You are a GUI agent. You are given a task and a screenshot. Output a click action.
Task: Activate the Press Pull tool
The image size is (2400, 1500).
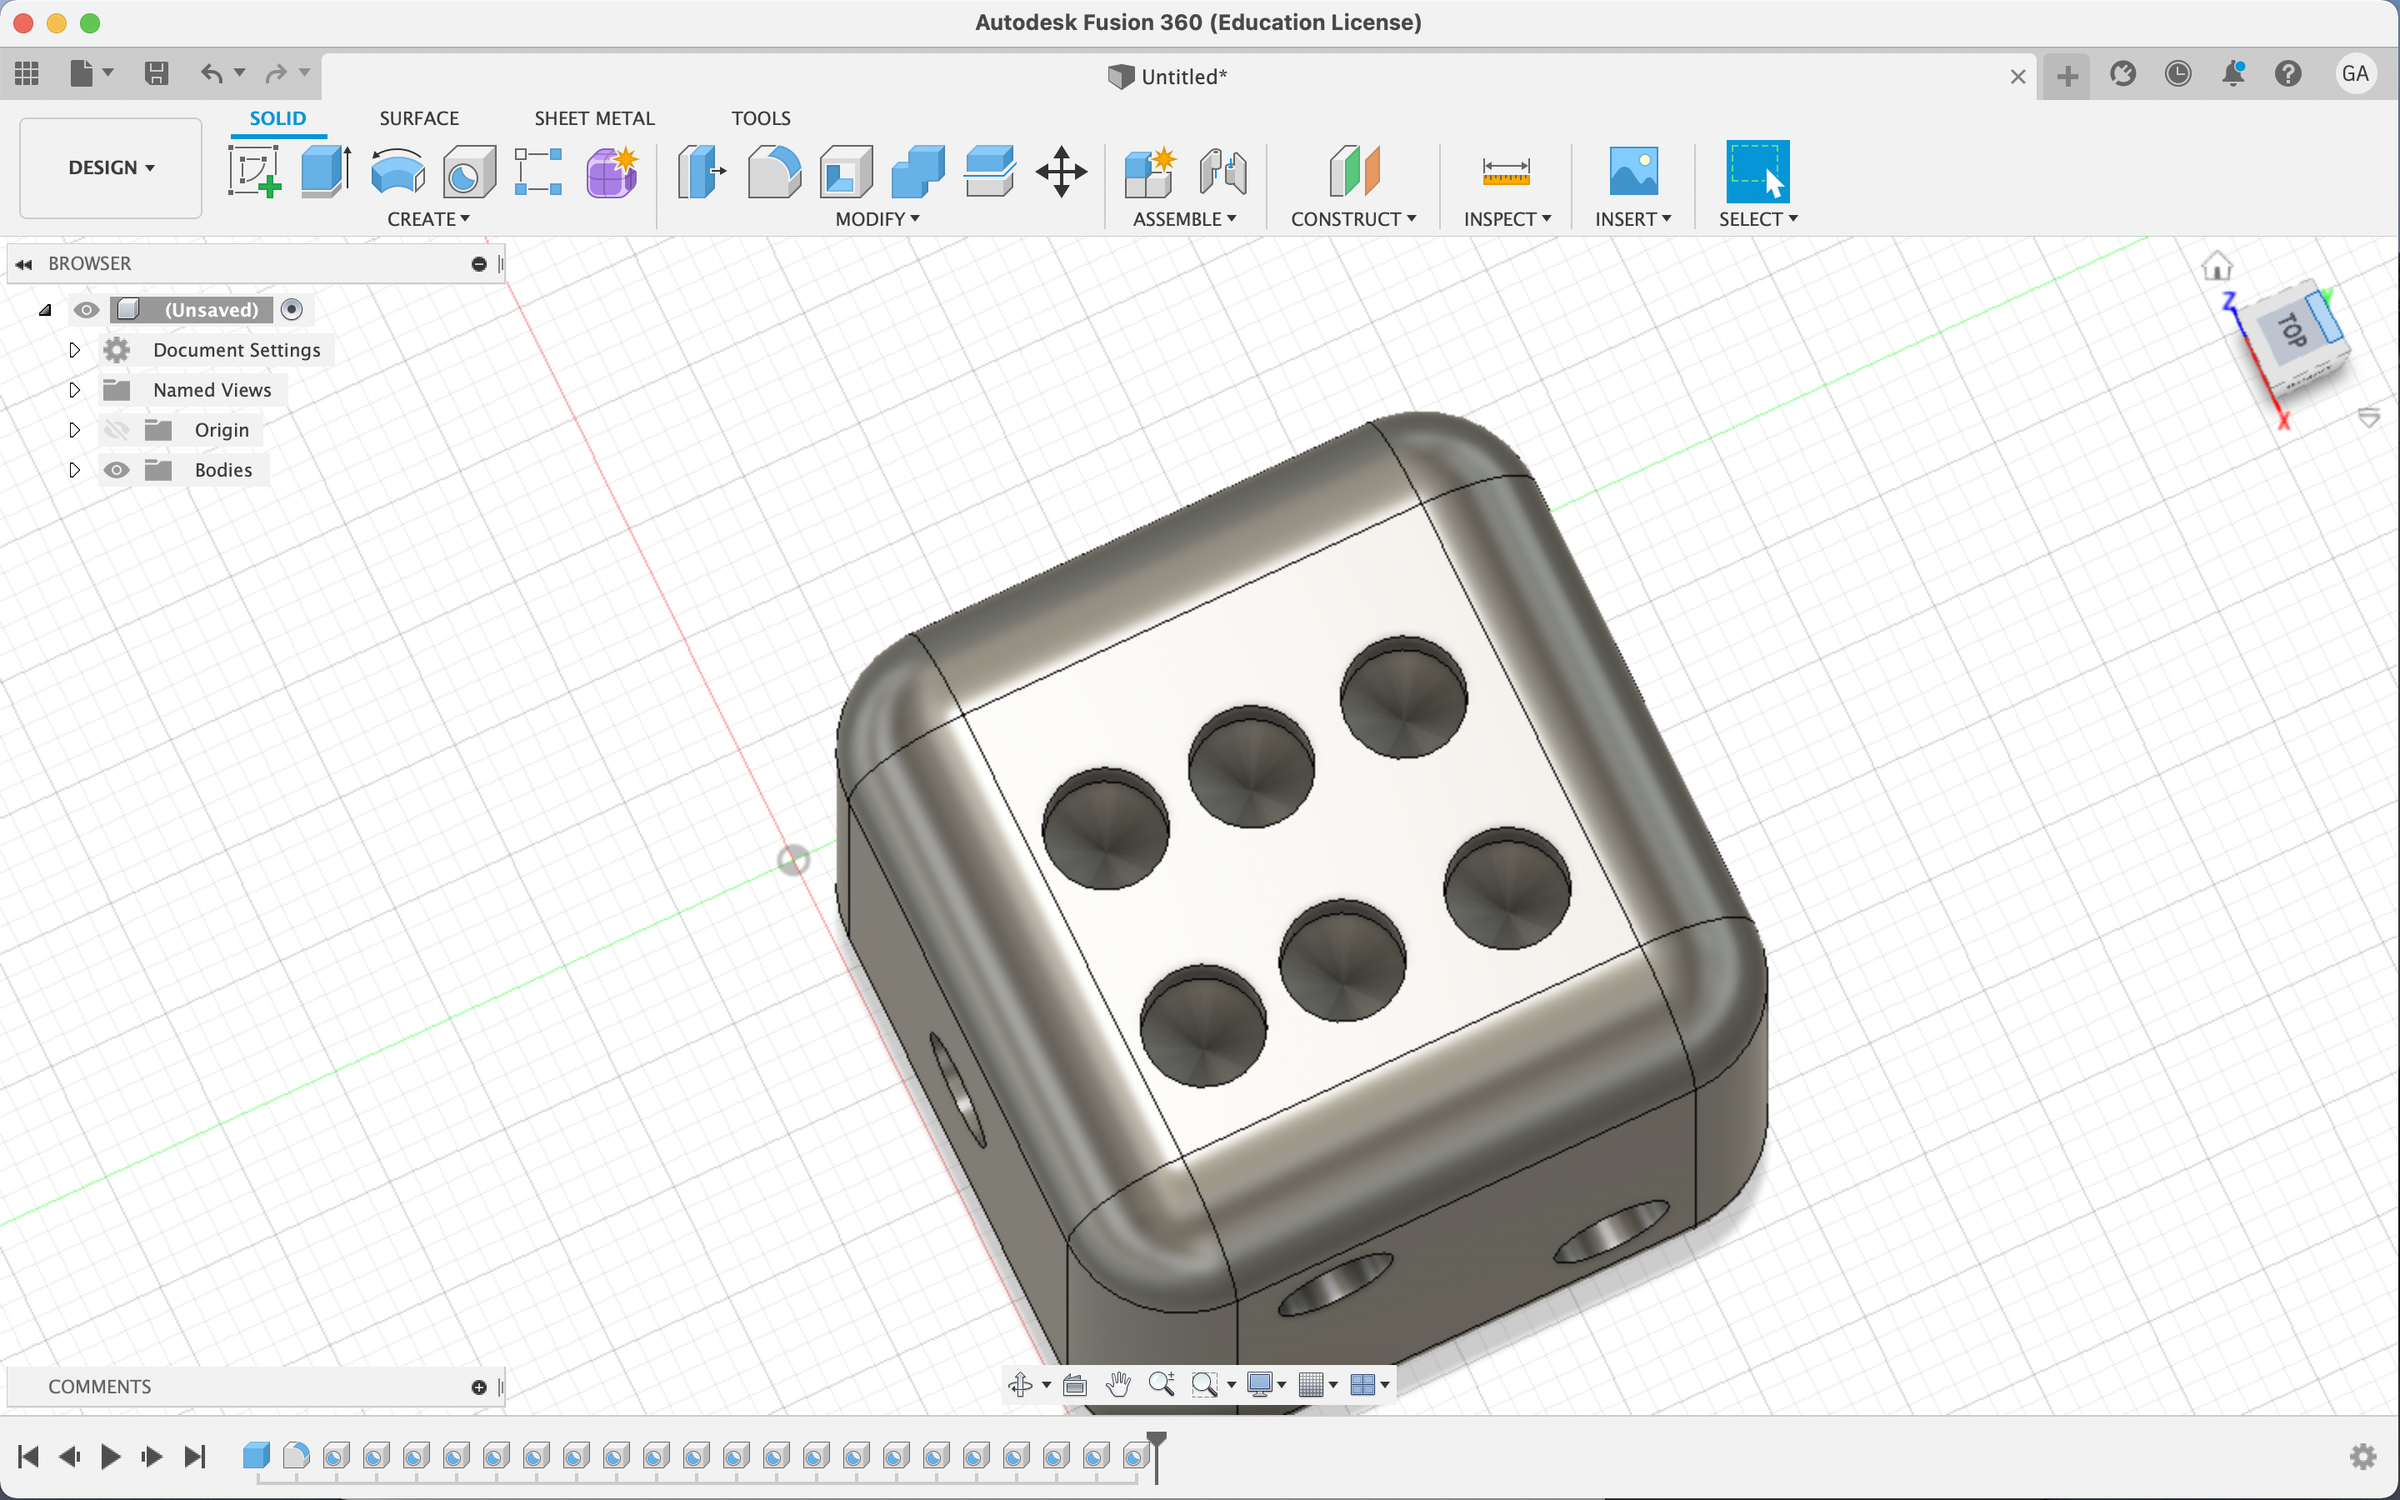tap(701, 171)
